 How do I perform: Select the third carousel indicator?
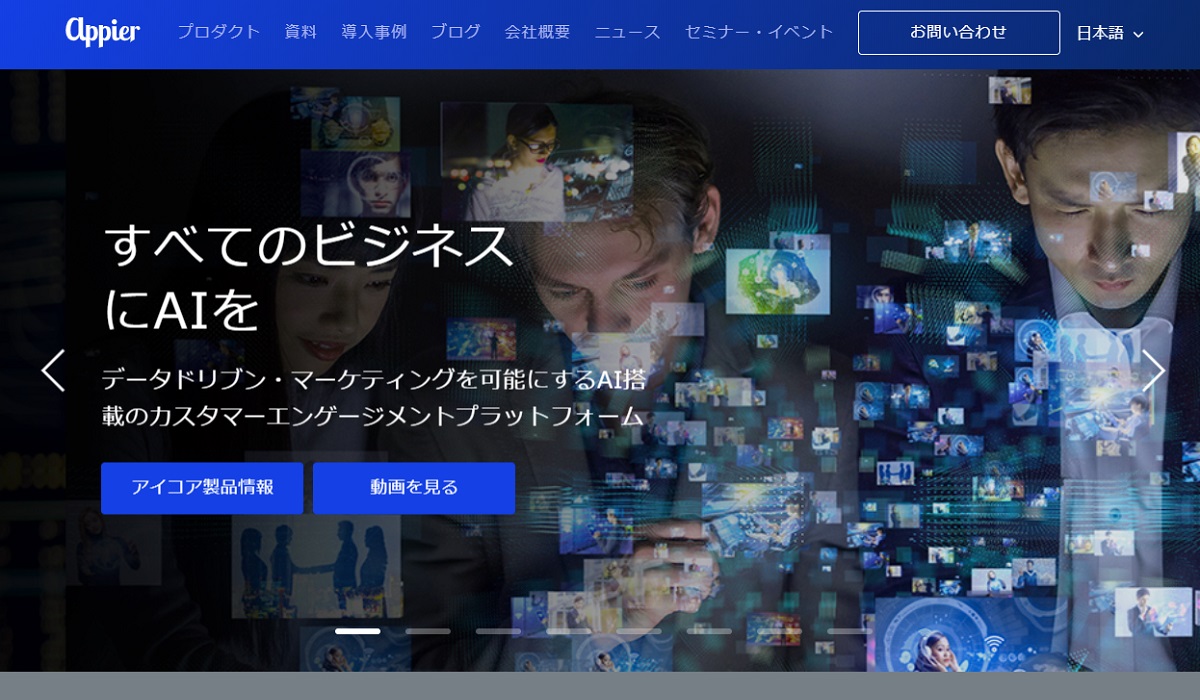click(498, 631)
